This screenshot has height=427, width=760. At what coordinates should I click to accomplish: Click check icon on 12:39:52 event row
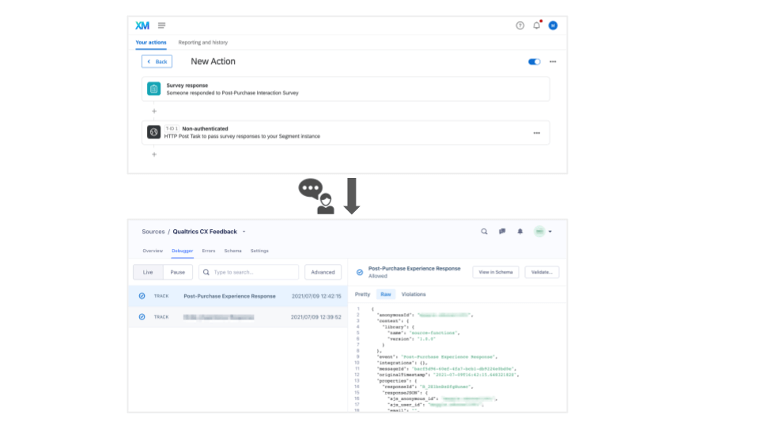point(142,317)
